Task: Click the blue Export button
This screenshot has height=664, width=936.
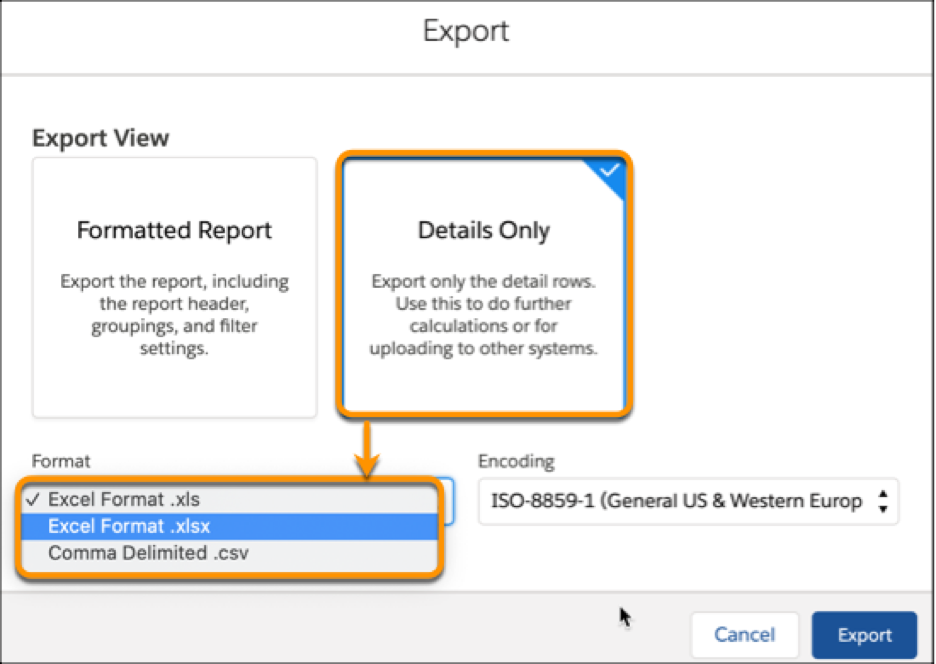Action: click(x=864, y=635)
